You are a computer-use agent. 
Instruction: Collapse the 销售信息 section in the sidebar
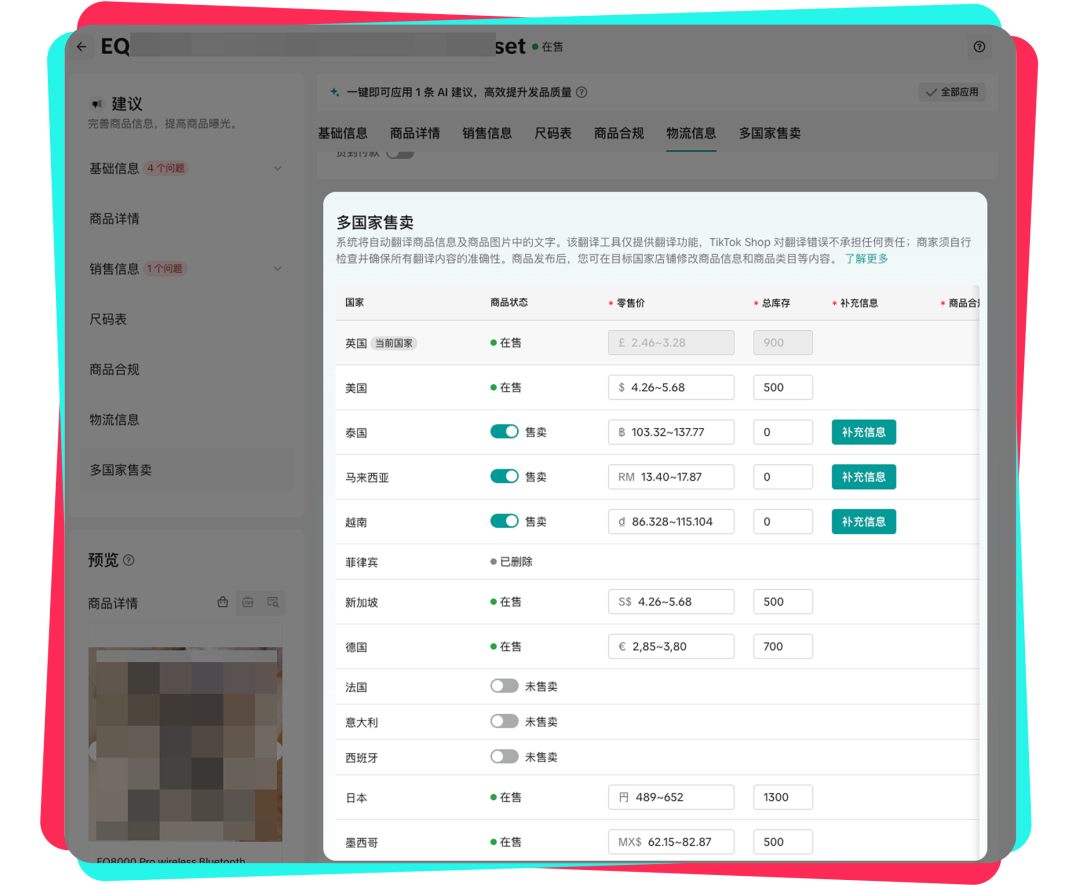(277, 268)
